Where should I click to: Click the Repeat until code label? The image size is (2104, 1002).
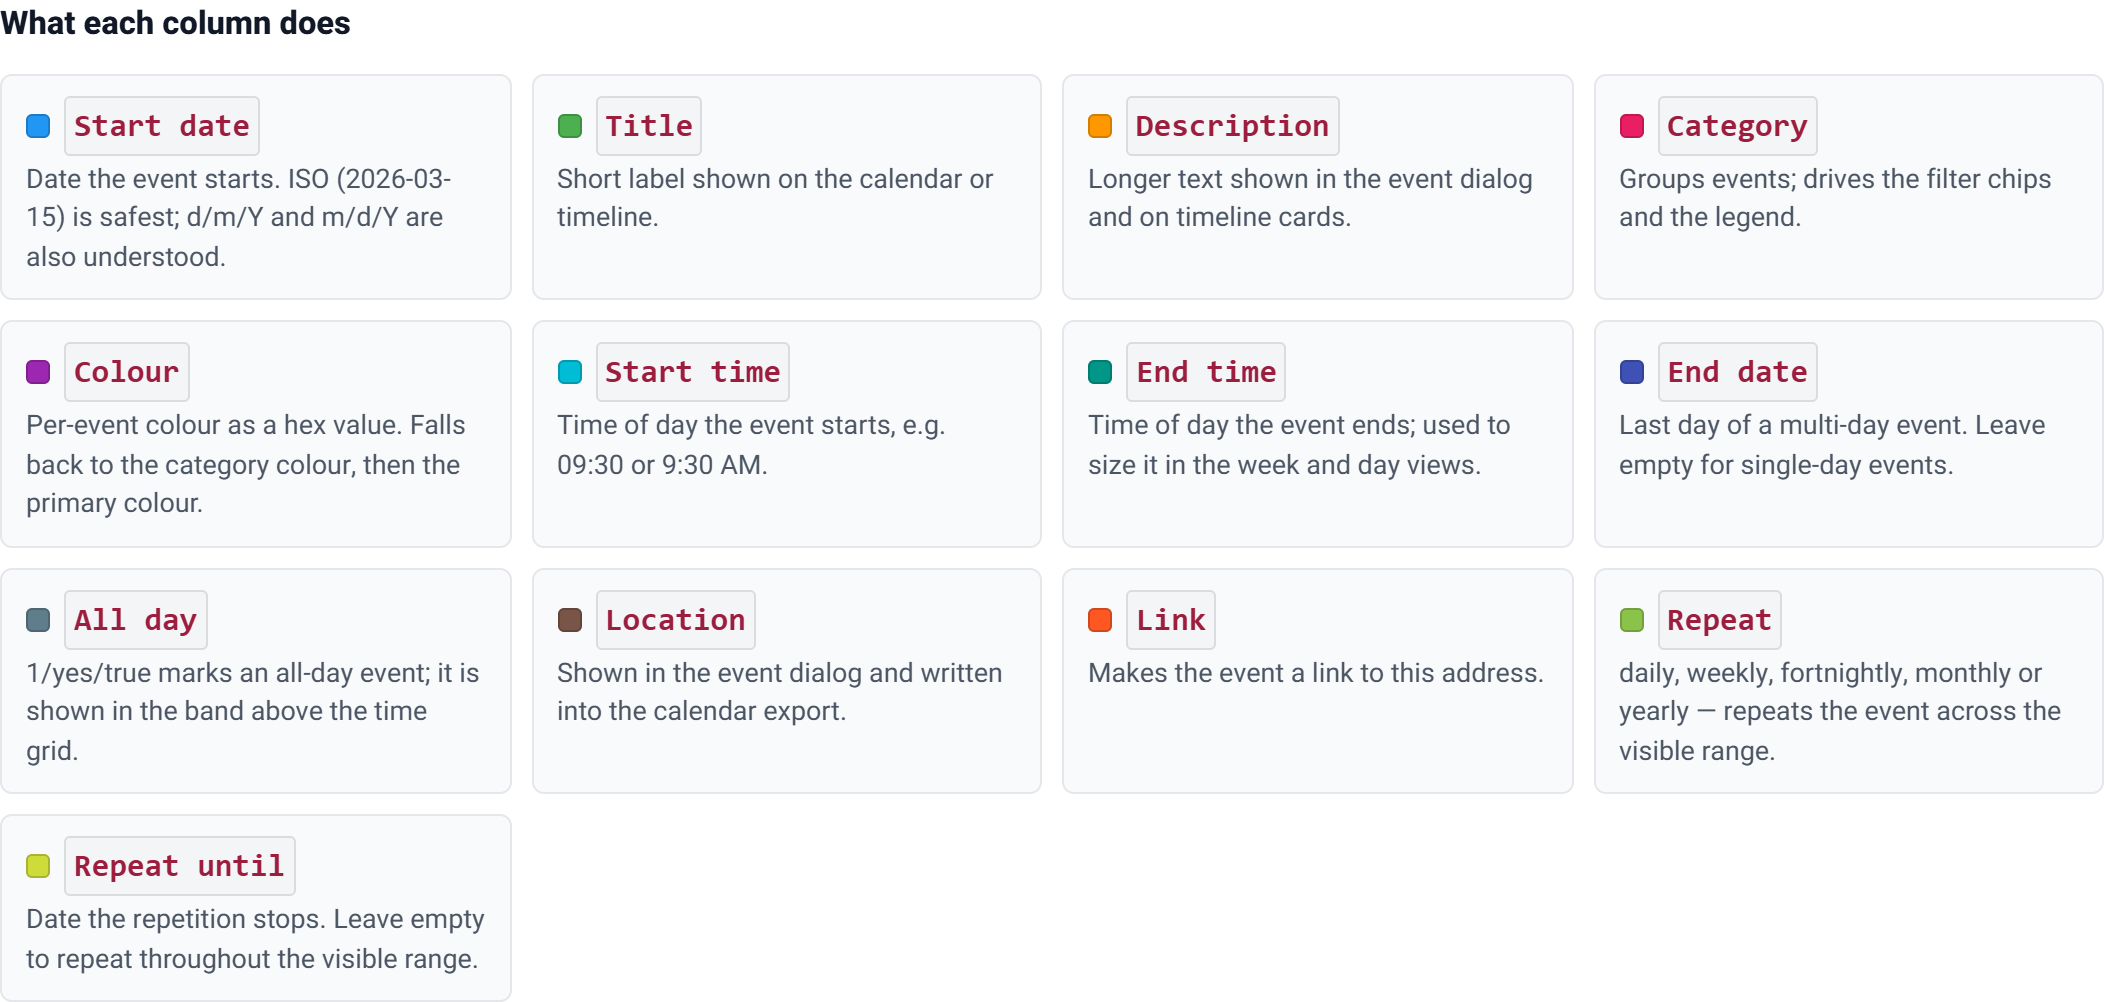click(180, 866)
